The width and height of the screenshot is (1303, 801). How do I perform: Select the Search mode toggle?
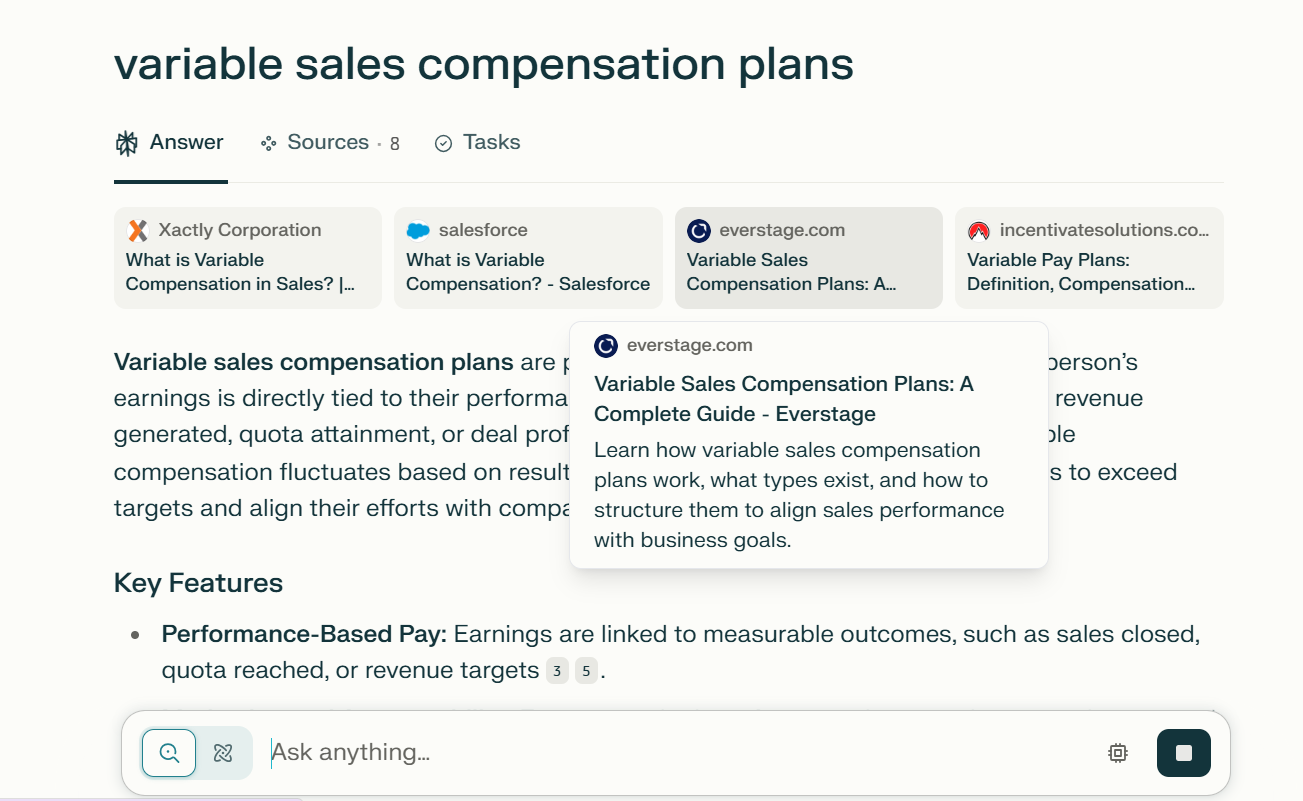tap(169, 753)
